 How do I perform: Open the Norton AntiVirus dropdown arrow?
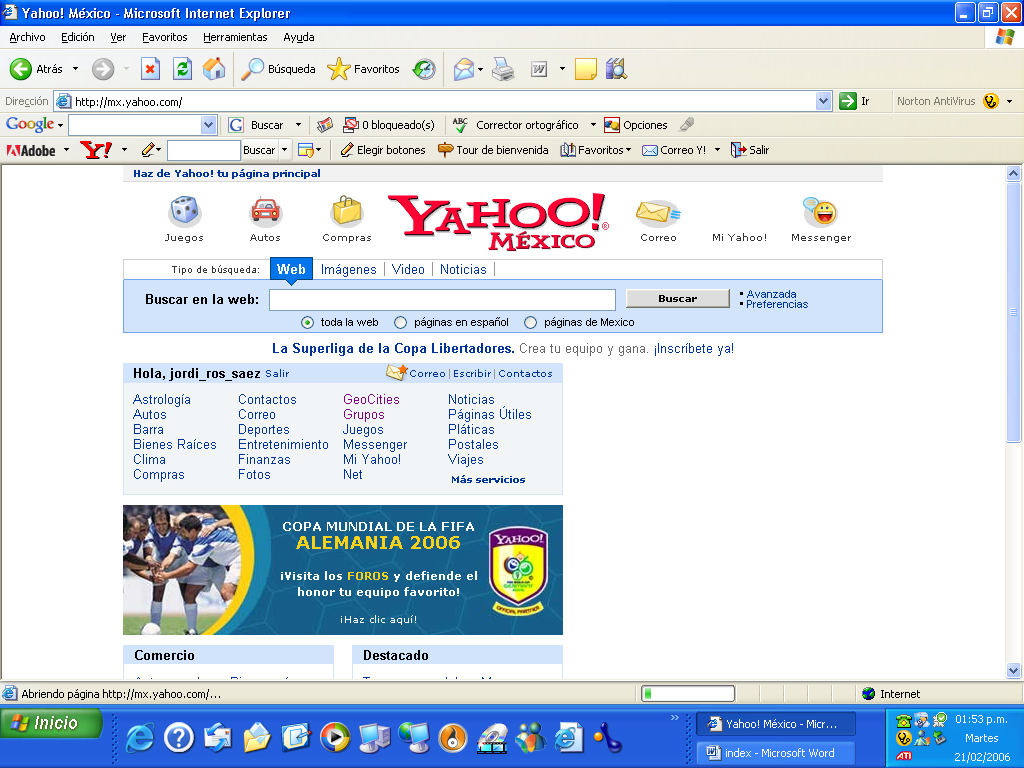[x=1010, y=101]
